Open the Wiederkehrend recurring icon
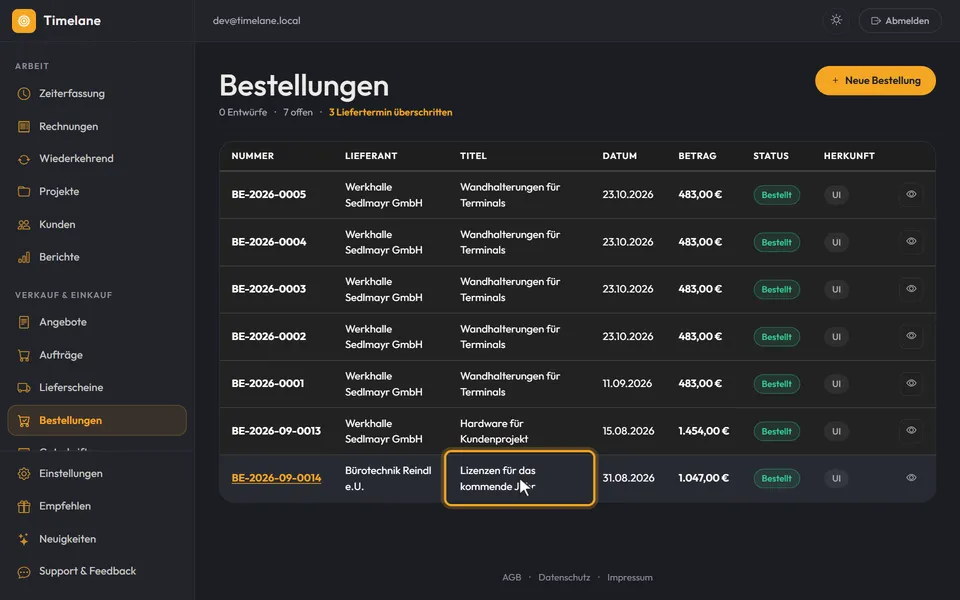This screenshot has width=960, height=600. point(24,159)
